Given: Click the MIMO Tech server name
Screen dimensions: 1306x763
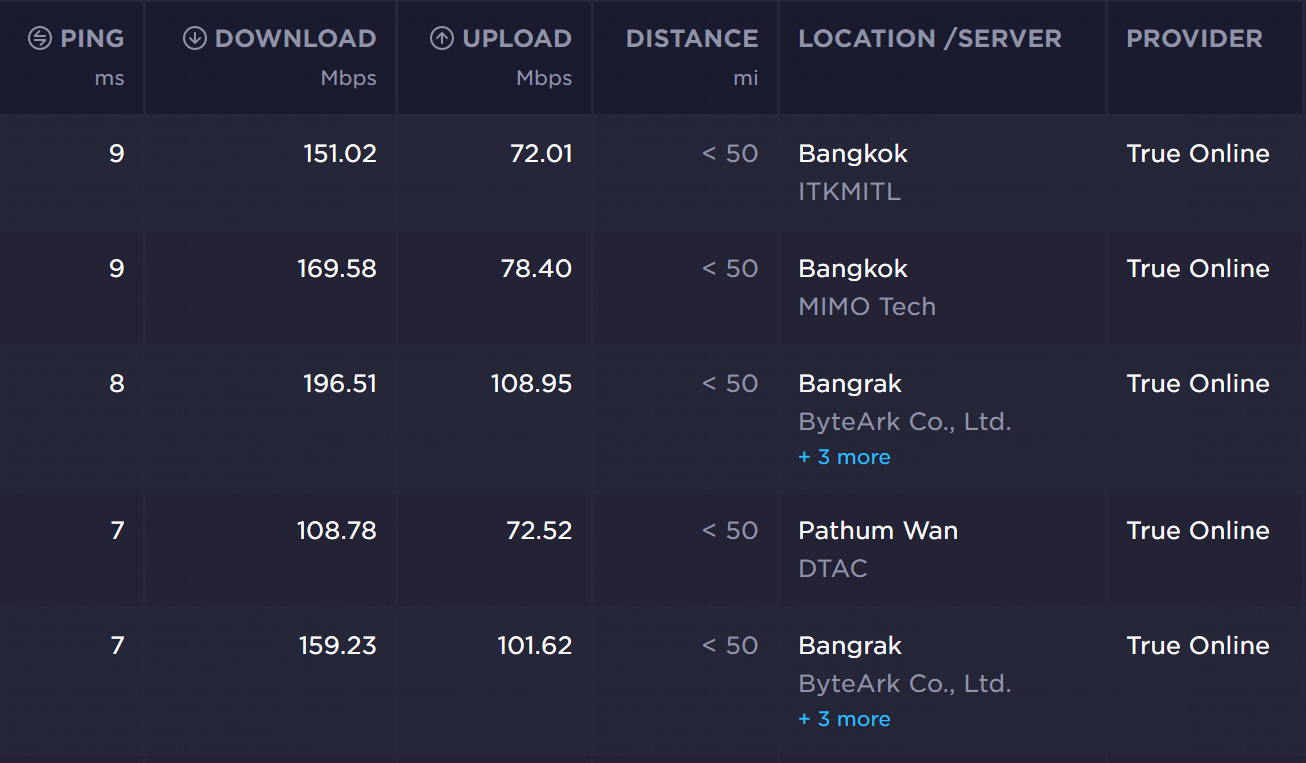Looking at the screenshot, I should point(867,307).
